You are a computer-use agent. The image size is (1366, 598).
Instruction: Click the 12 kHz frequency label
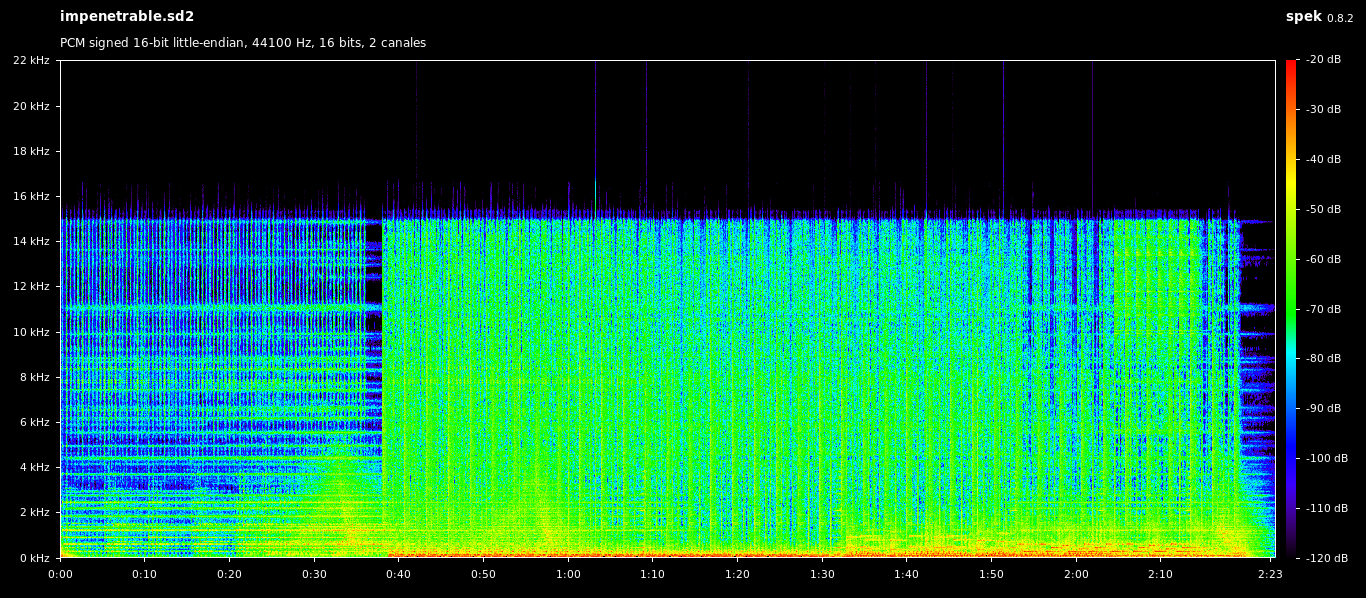[x=31, y=286]
